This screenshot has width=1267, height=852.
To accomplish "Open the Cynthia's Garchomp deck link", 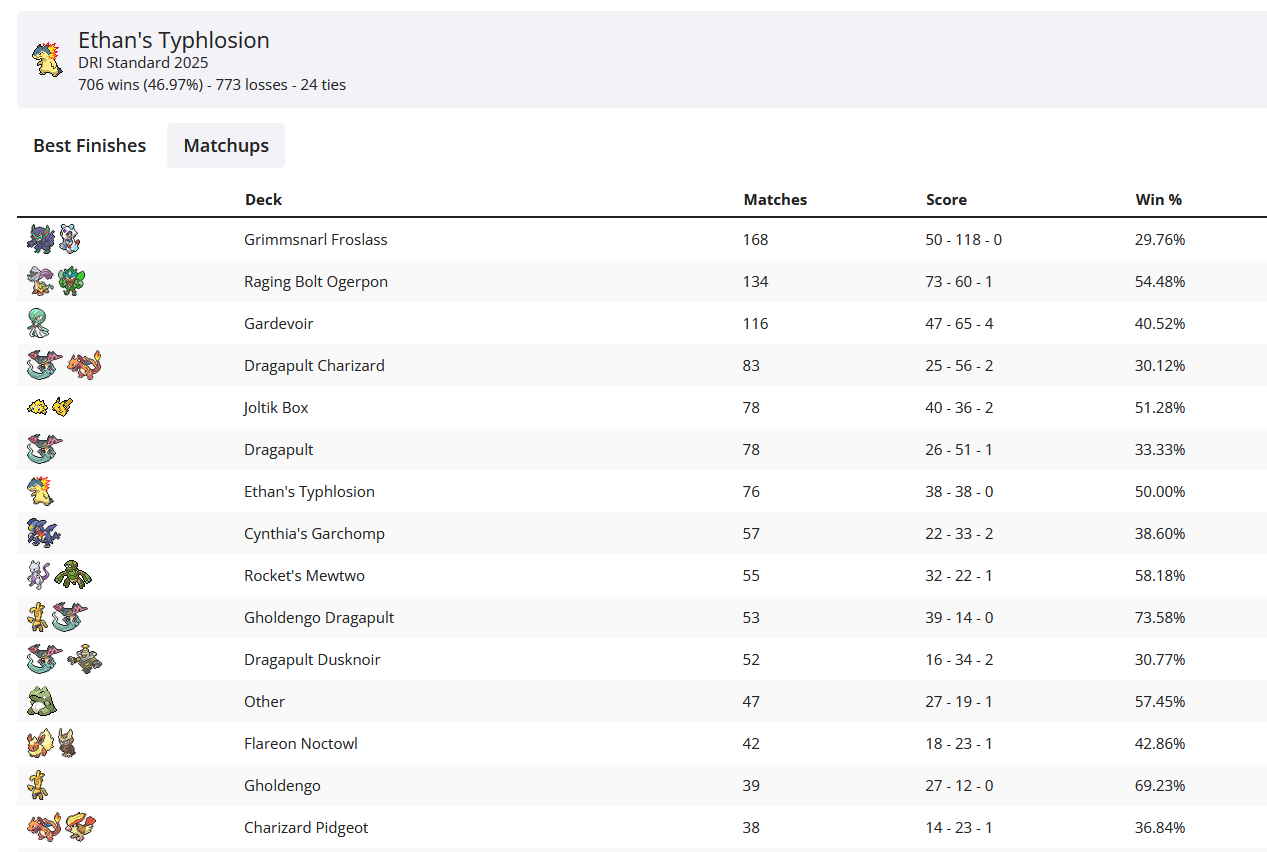I will tap(314, 534).
